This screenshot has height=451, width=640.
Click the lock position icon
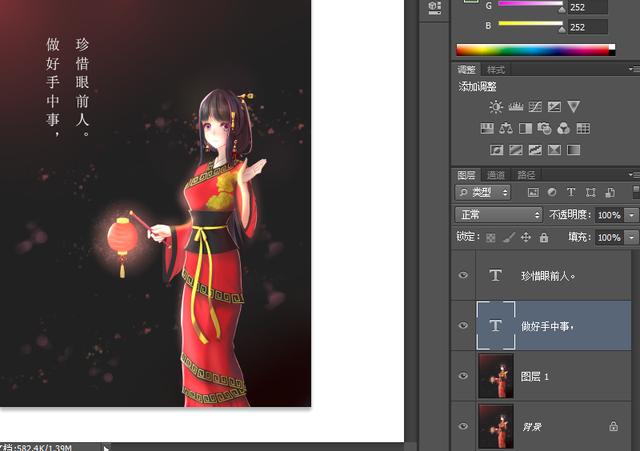click(x=526, y=238)
